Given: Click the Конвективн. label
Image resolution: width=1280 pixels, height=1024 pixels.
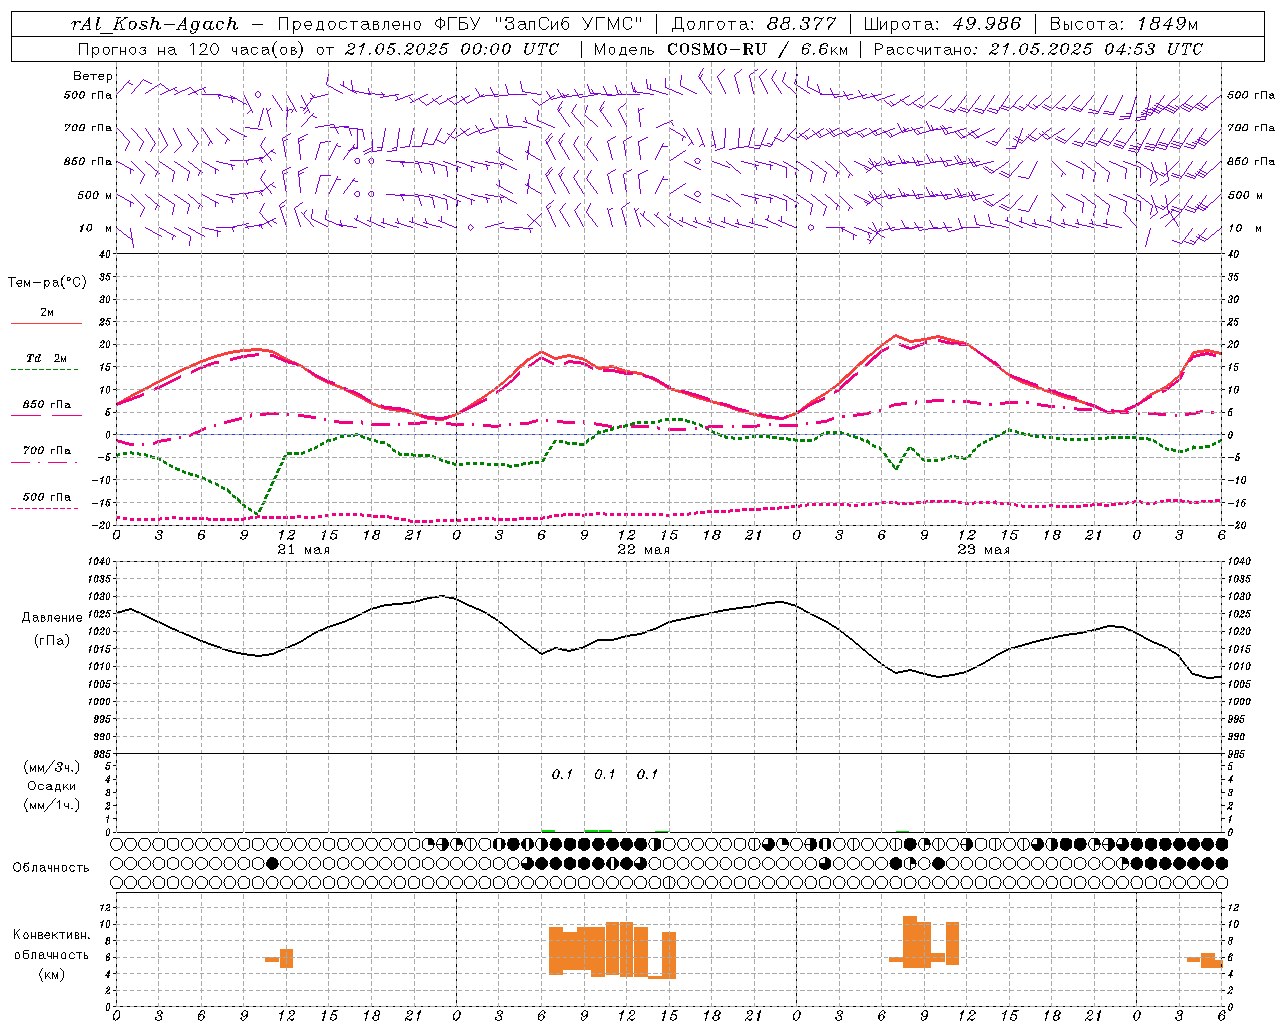Looking at the screenshot, I should pyautogui.click(x=52, y=935).
